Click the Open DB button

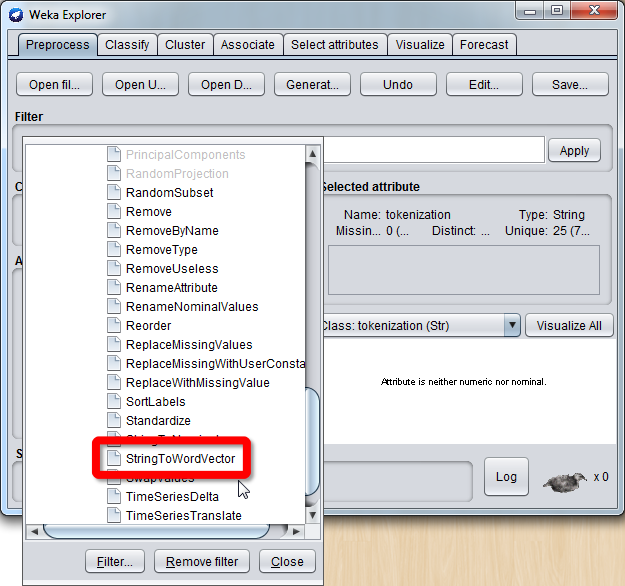[x=226, y=85]
